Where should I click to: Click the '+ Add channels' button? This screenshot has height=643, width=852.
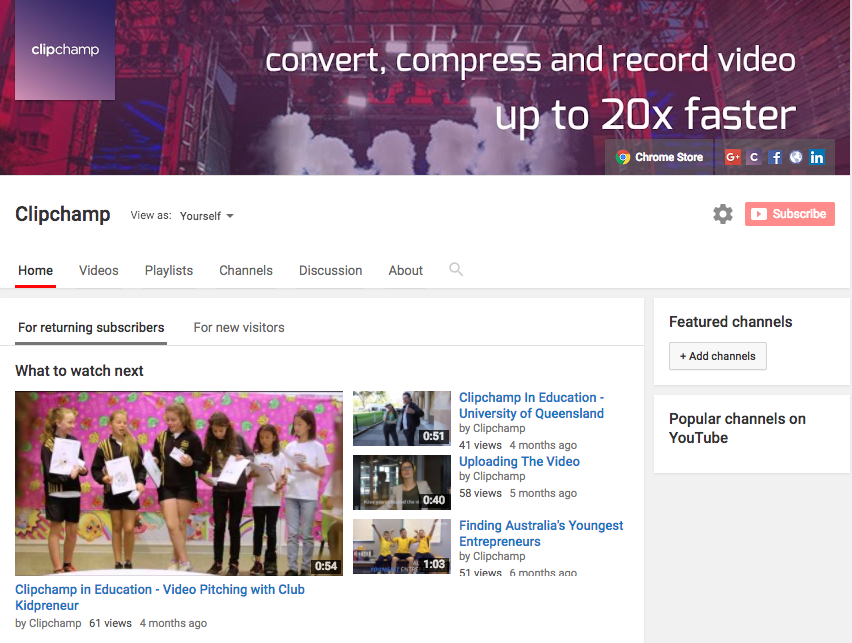pos(717,356)
